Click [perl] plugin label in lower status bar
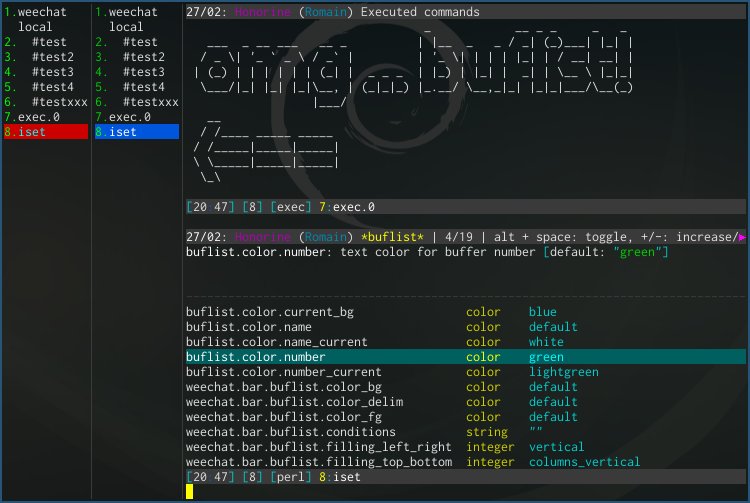This screenshot has width=750, height=503. 291,477
